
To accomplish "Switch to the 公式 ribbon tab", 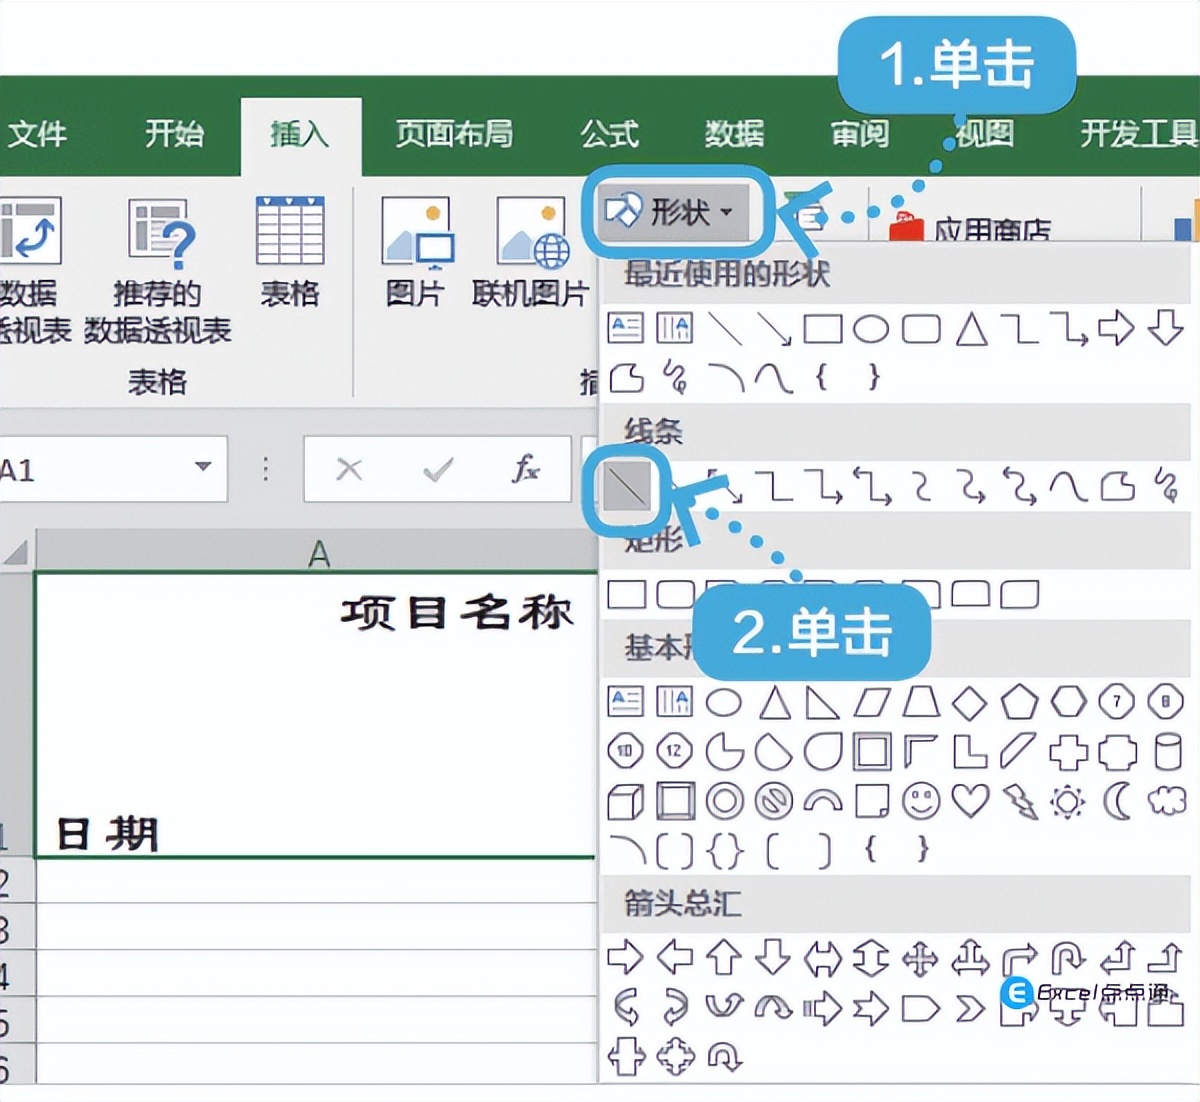I will click(611, 134).
